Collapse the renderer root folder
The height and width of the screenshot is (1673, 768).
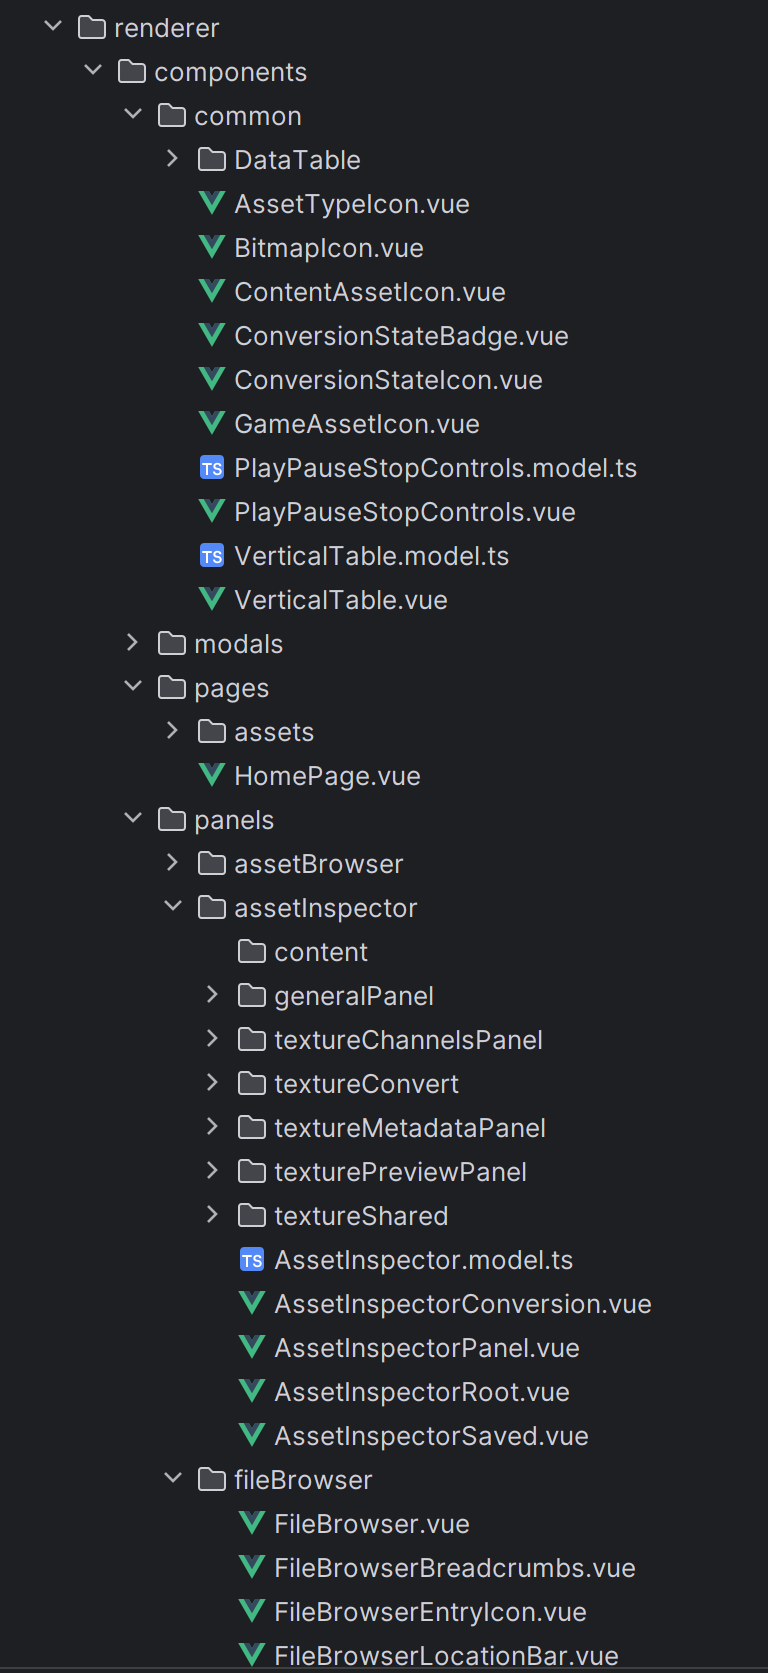(x=53, y=27)
